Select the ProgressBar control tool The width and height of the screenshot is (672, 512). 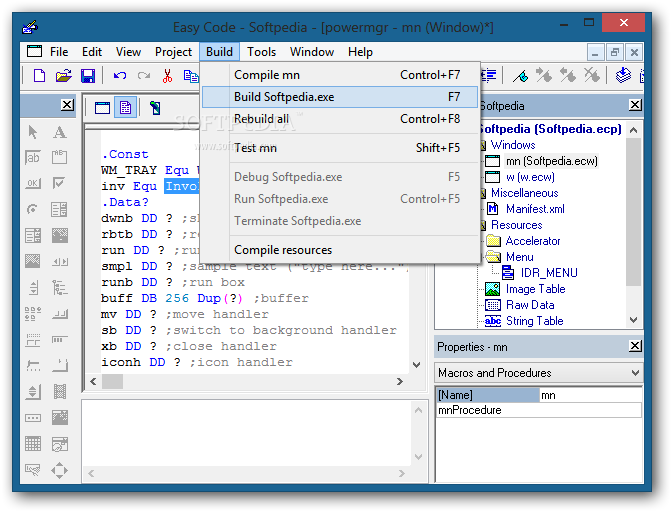pyautogui.click(x=60, y=340)
